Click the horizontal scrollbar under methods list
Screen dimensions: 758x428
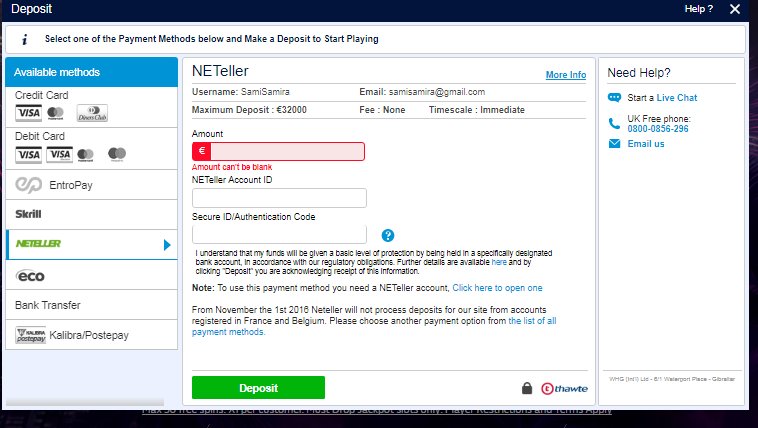click(85, 402)
